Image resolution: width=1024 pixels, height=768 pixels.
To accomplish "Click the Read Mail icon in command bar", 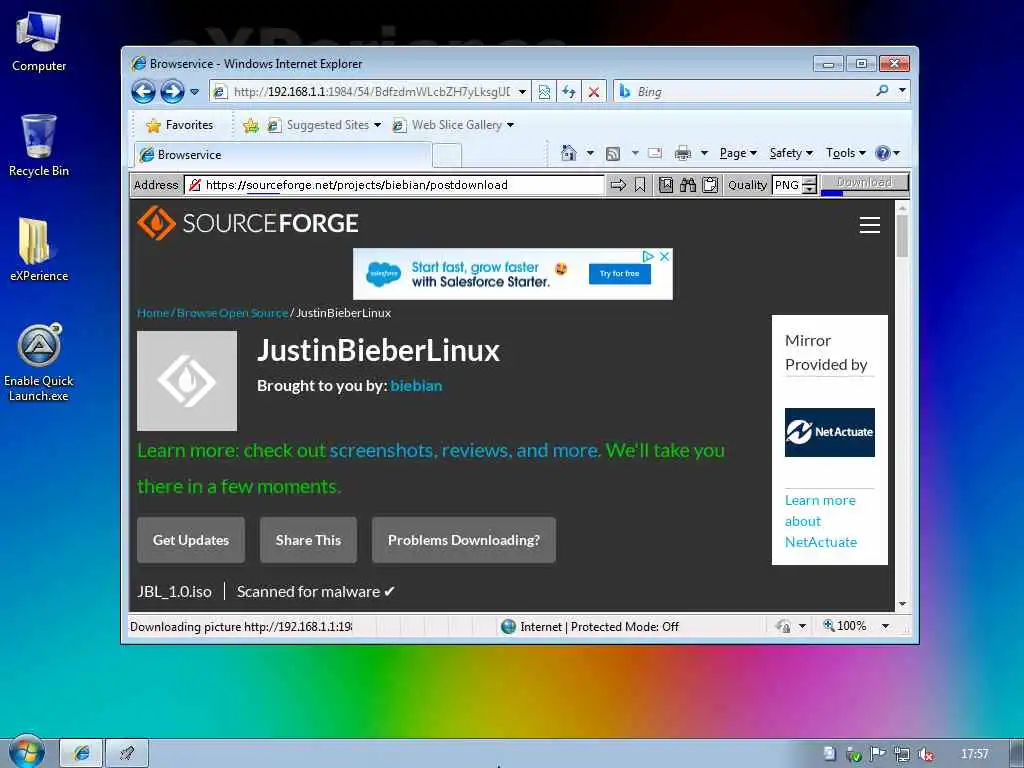I will point(655,153).
